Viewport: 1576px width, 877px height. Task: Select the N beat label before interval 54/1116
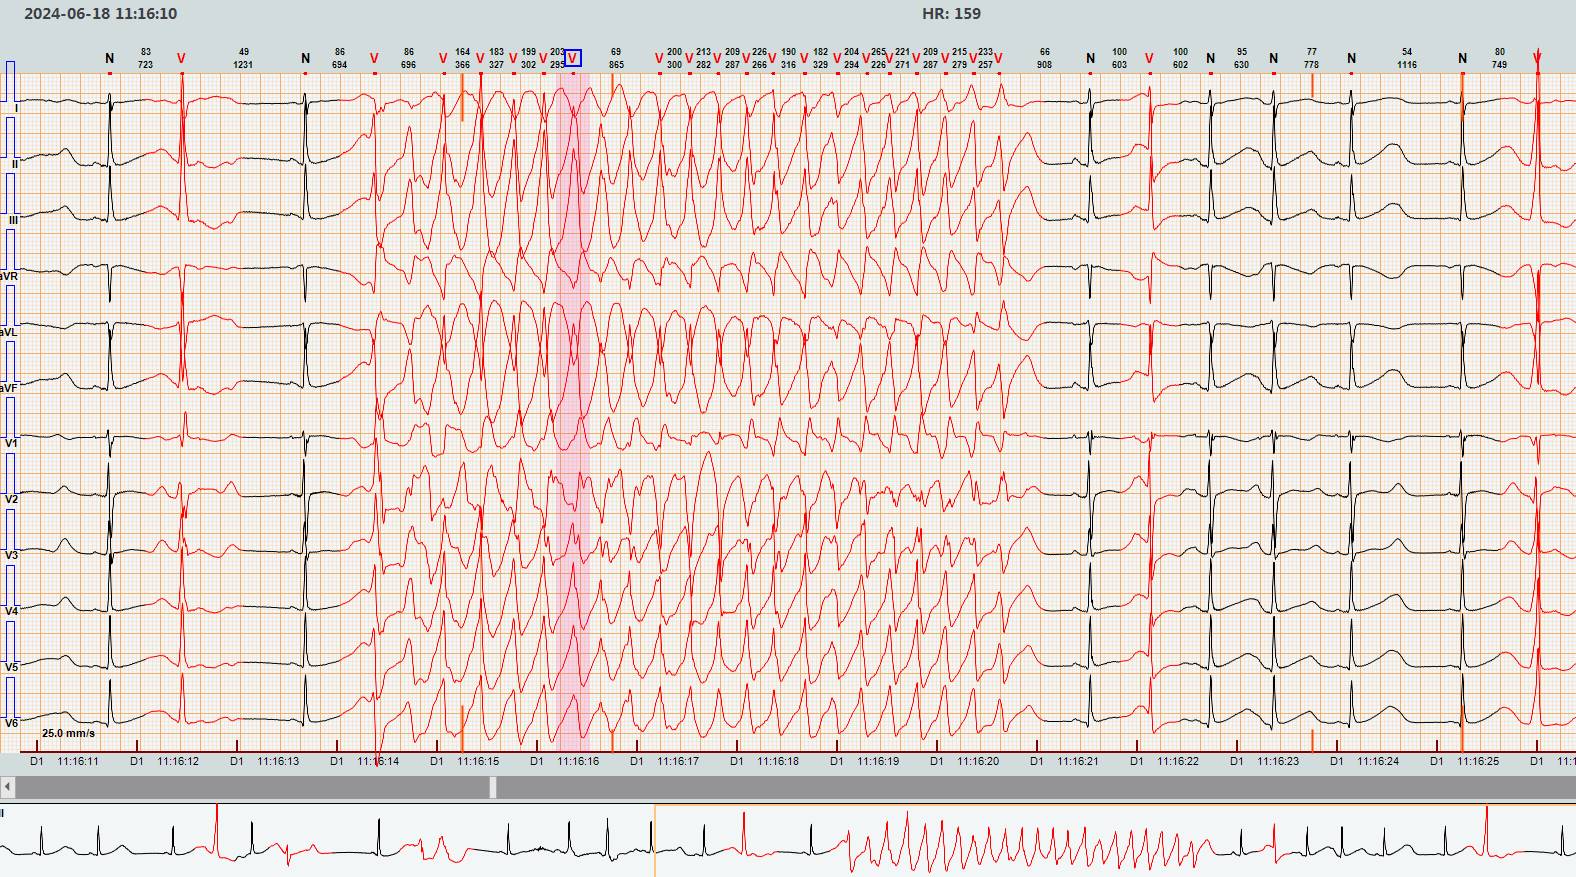[x=1351, y=59]
